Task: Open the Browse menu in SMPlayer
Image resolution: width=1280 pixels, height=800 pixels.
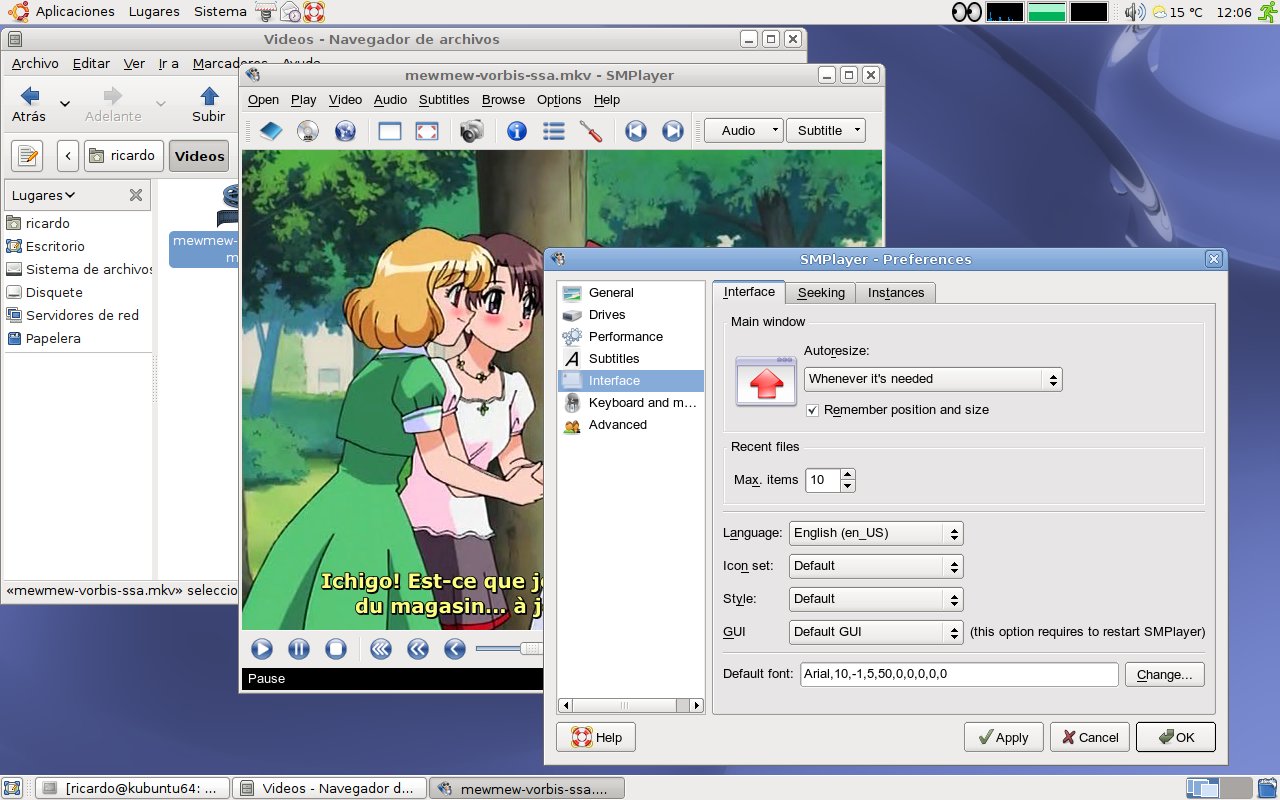Action: [503, 100]
